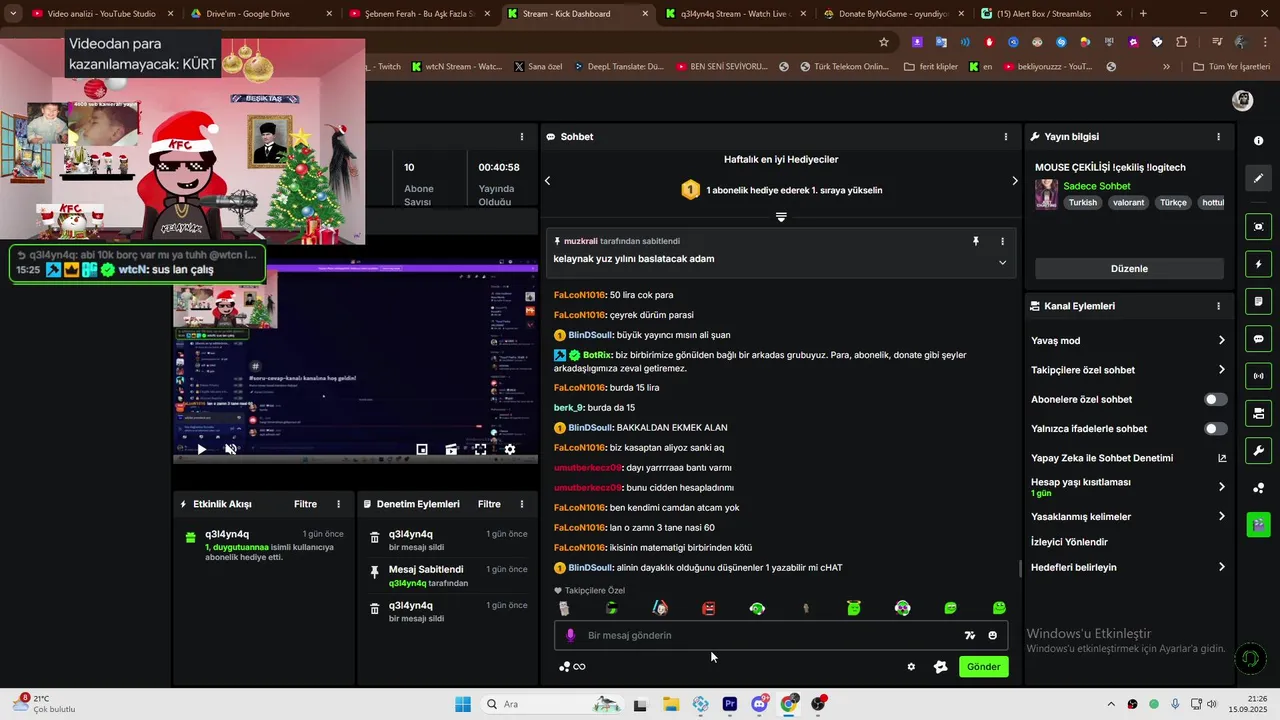Open chat settings gear icon
1280x720 pixels.
click(911, 667)
